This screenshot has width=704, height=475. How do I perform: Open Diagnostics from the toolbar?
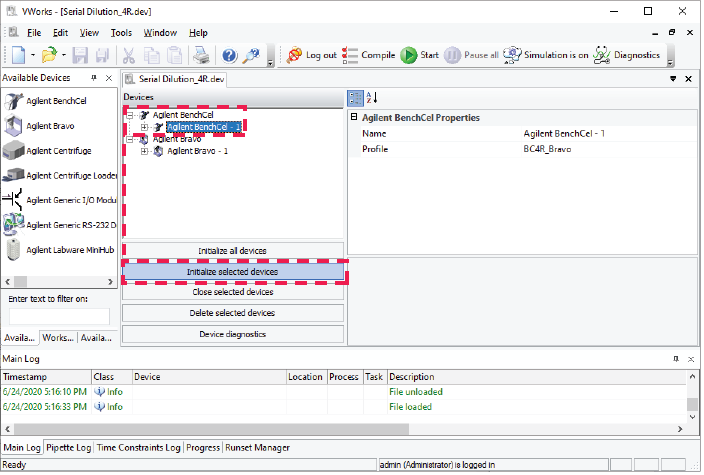[626, 55]
